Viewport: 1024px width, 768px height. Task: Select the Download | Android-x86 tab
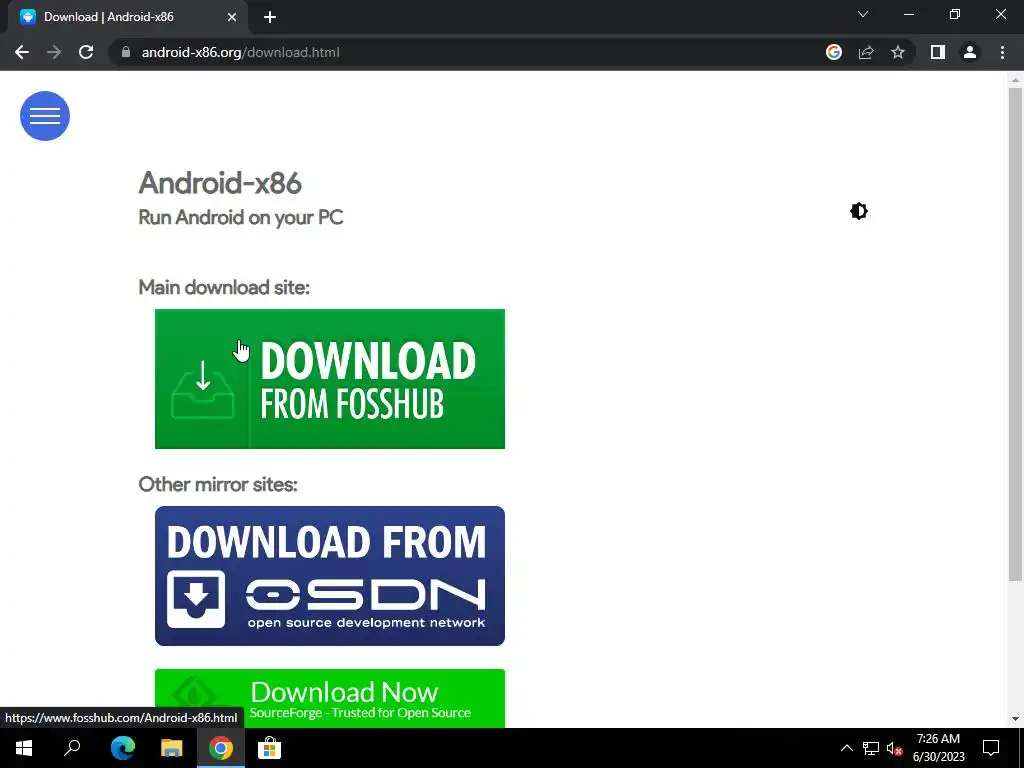click(128, 17)
